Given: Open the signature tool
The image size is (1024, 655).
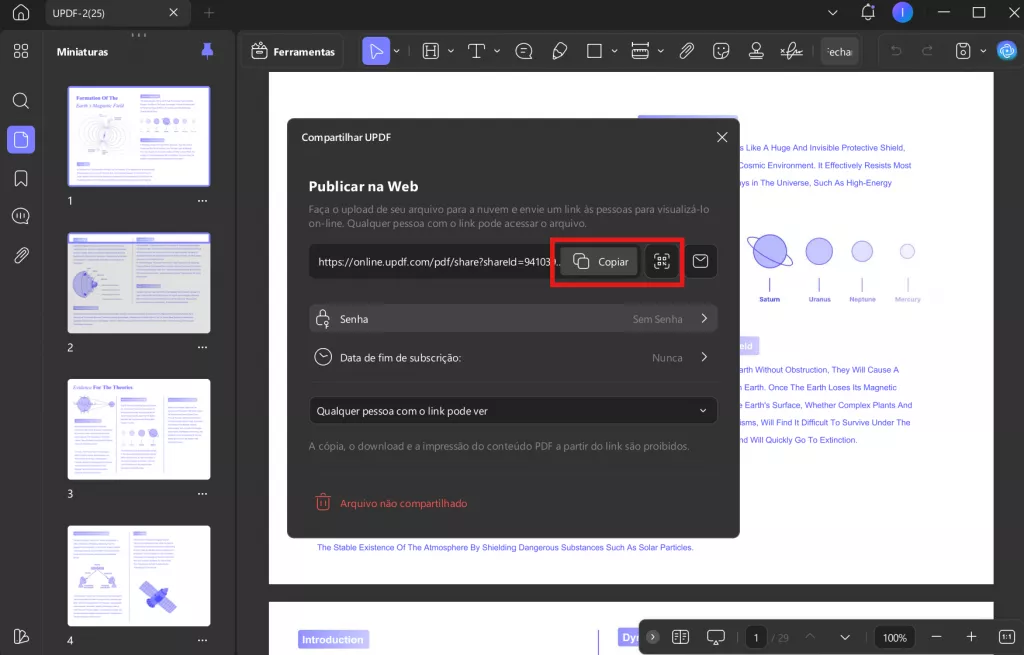Looking at the screenshot, I should 791,51.
